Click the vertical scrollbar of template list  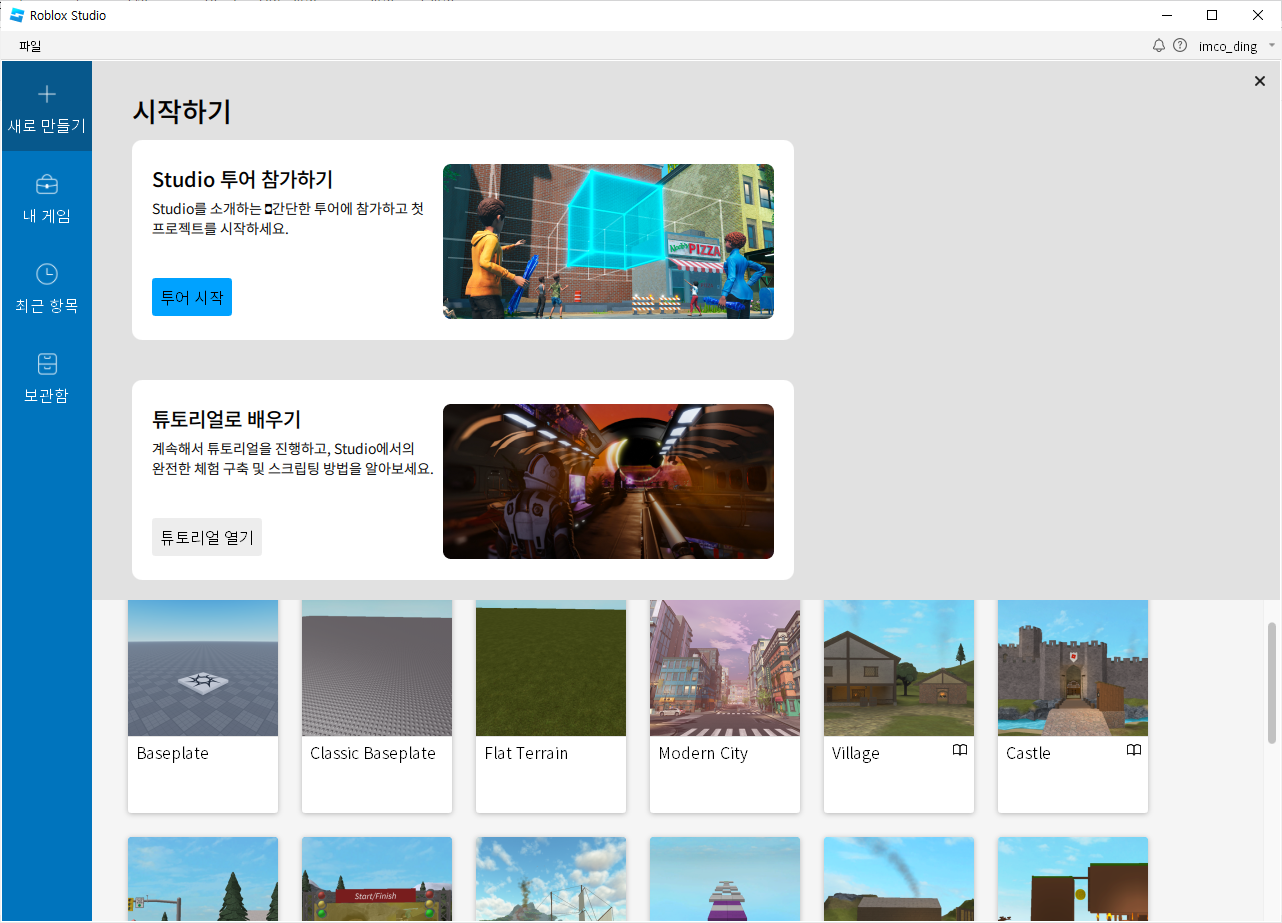[1272, 682]
